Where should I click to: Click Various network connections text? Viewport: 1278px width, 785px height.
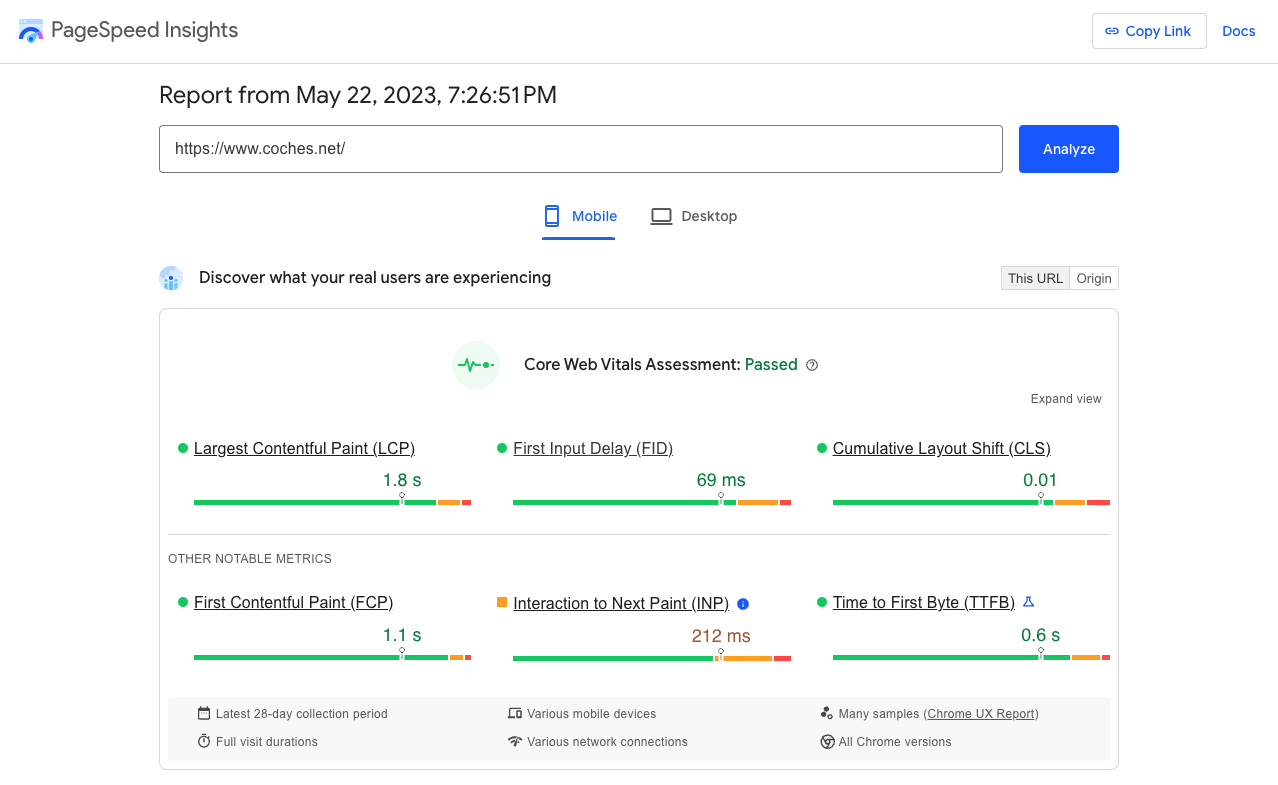(607, 742)
